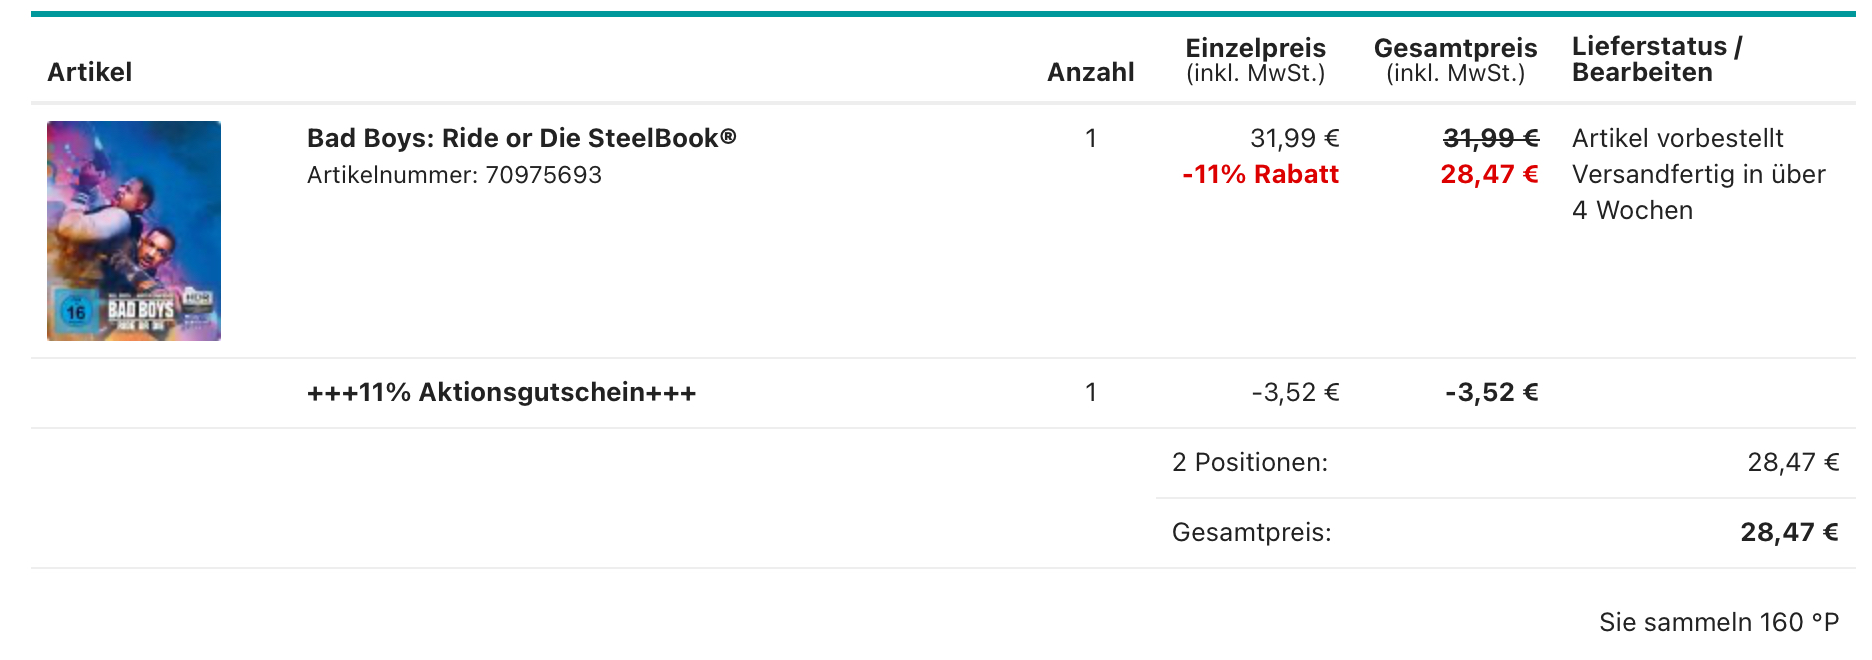
Task: Click the Versandfertig in über 4 Wochen text
Action: 1698,192
